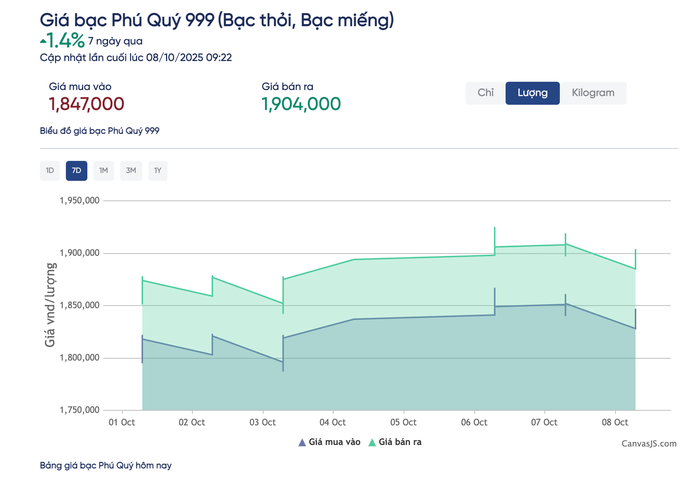Switch price unit to Kilogram
This screenshot has height=477, width=698.
point(593,93)
